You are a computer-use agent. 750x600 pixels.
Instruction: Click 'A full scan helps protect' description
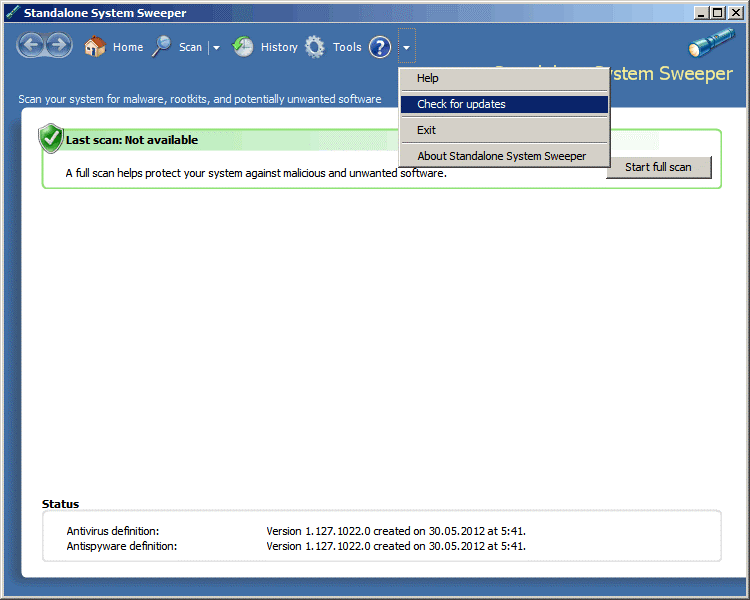click(256, 173)
